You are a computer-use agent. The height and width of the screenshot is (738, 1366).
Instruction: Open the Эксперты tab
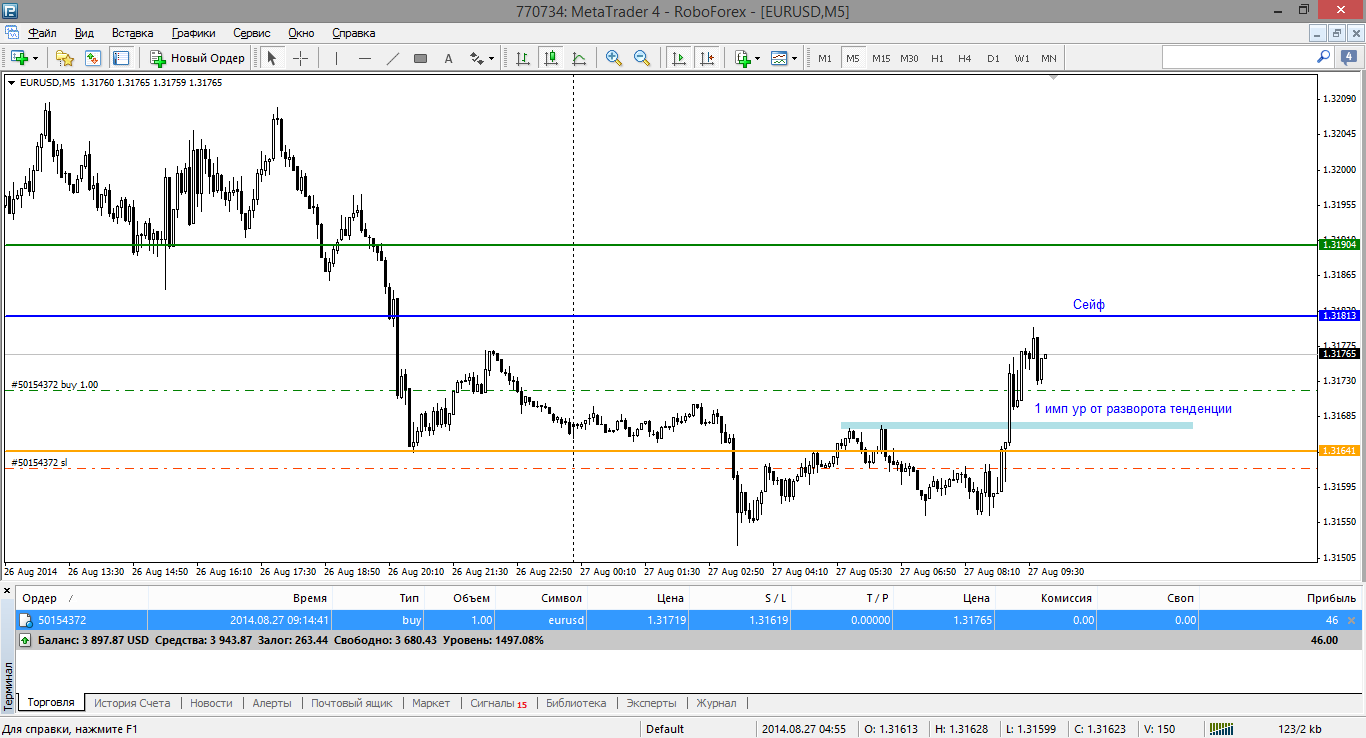coord(651,703)
